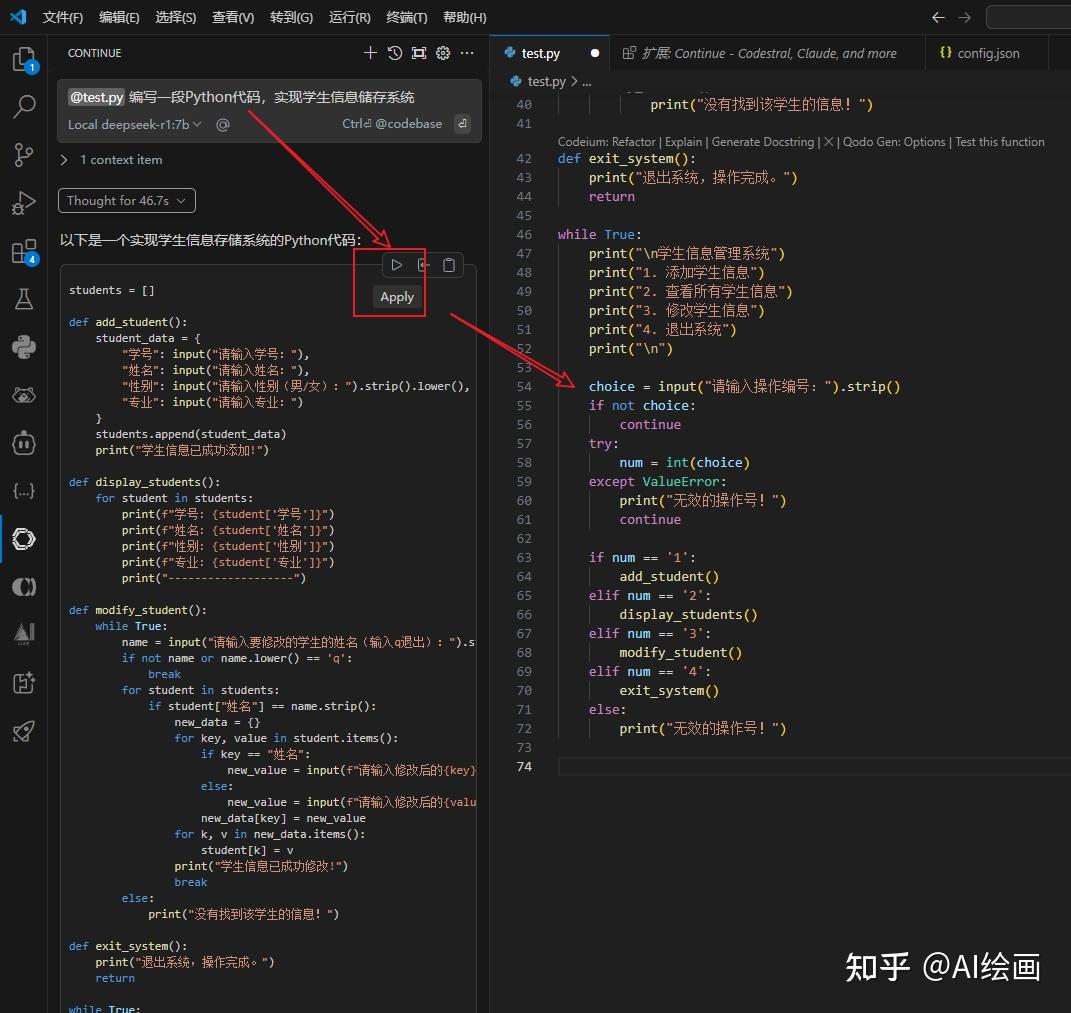Open Continue settings gear icon
Screen dimensions: 1071x1013
(x=443, y=53)
